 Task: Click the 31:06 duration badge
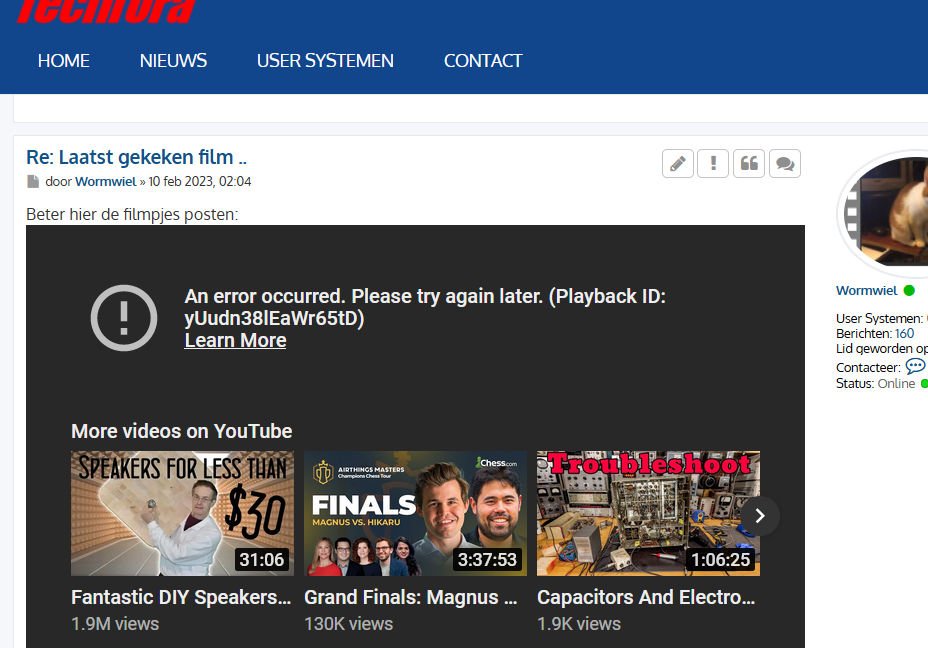pos(262,559)
